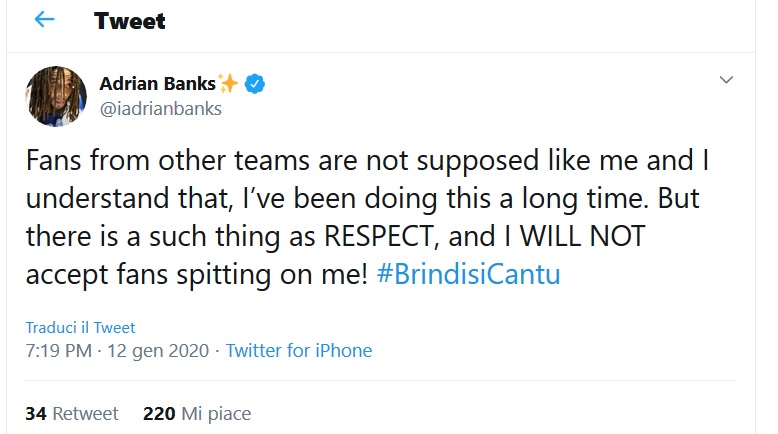
Task: Click the @iadrianbanks handle
Action: click(x=160, y=109)
